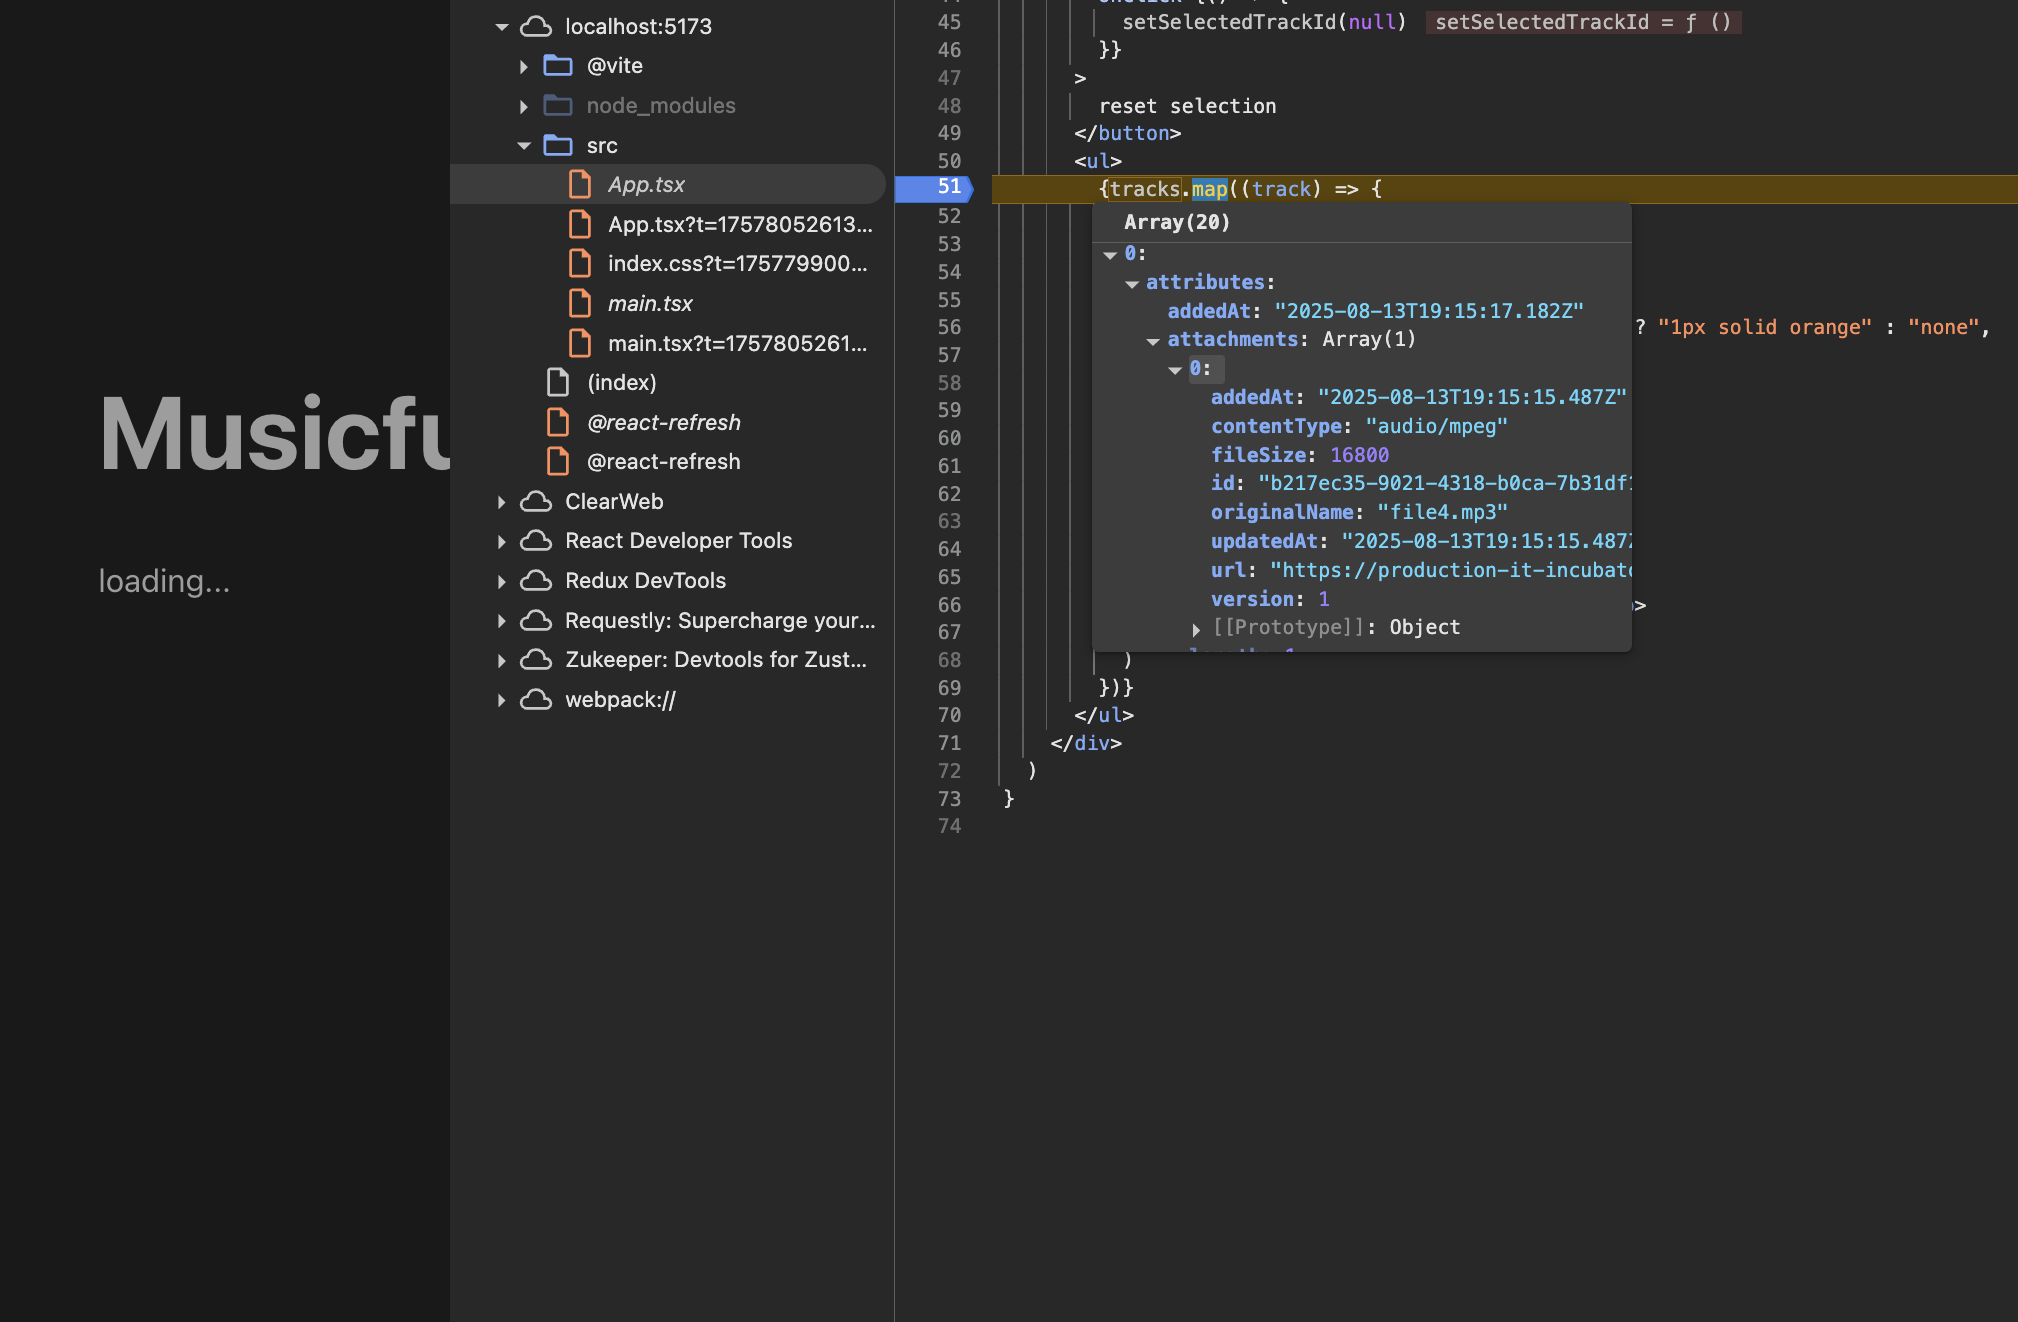This screenshot has width=2018, height=1322.
Task: Click the node_modules folder icon
Action: click(557, 106)
